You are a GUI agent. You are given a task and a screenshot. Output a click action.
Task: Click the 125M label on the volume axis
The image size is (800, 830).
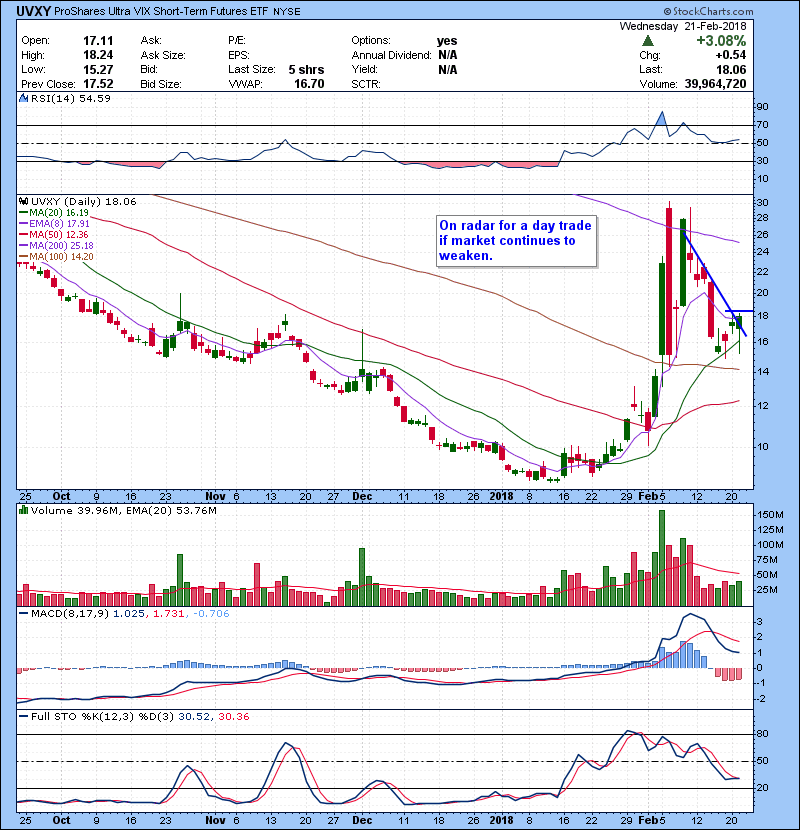(x=770, y=530)
